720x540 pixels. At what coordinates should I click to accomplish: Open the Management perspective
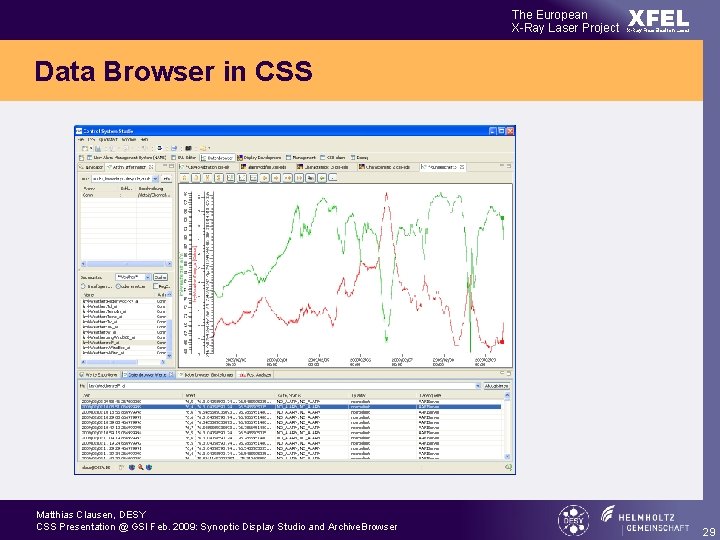(301, 158)
